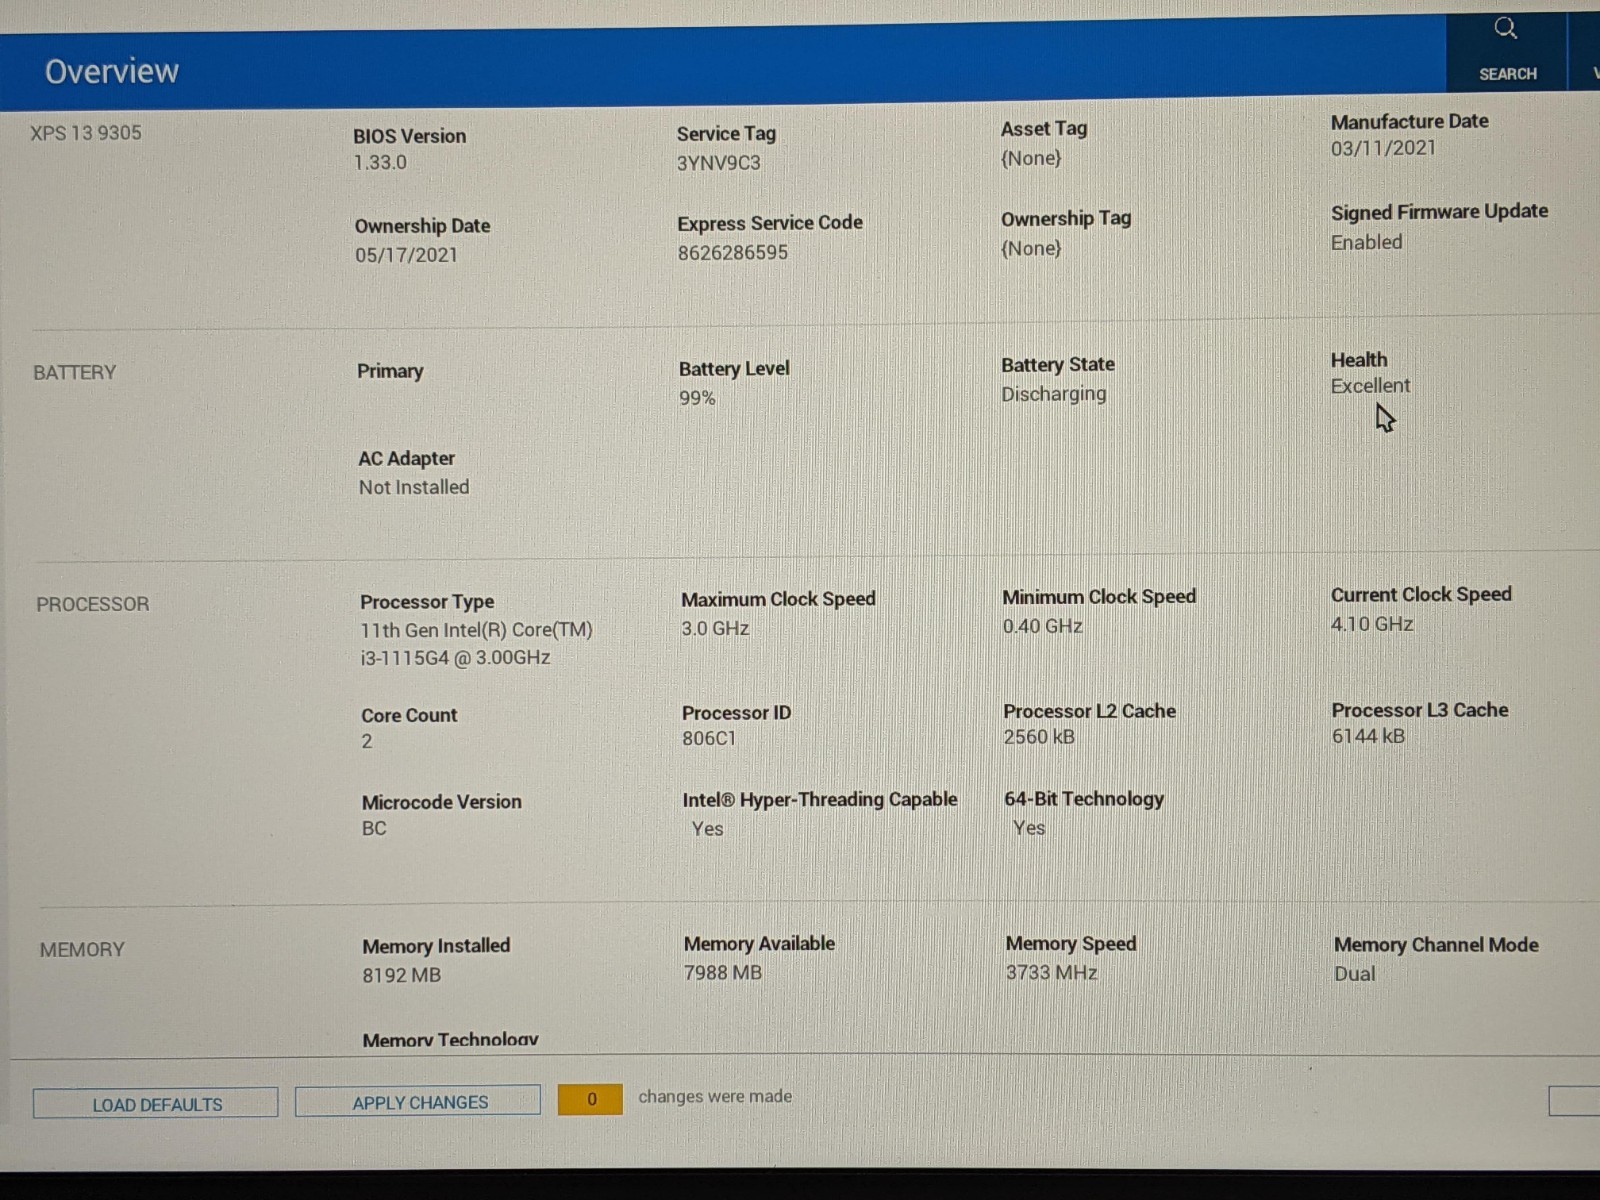Viewport: 1600px width, 1200px height.
Task: Select the 'Dual' memory channel mode value
Action: pyautogui.click(x=1354, y=974)
